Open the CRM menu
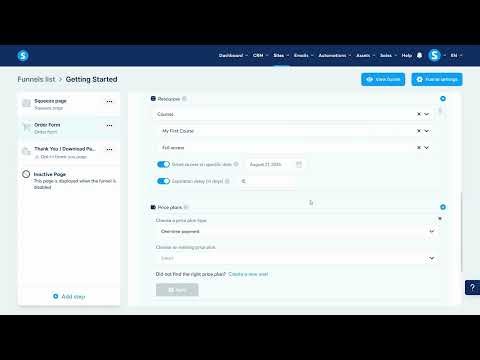Viewport: 480px width, 360px height. [260, 55]
